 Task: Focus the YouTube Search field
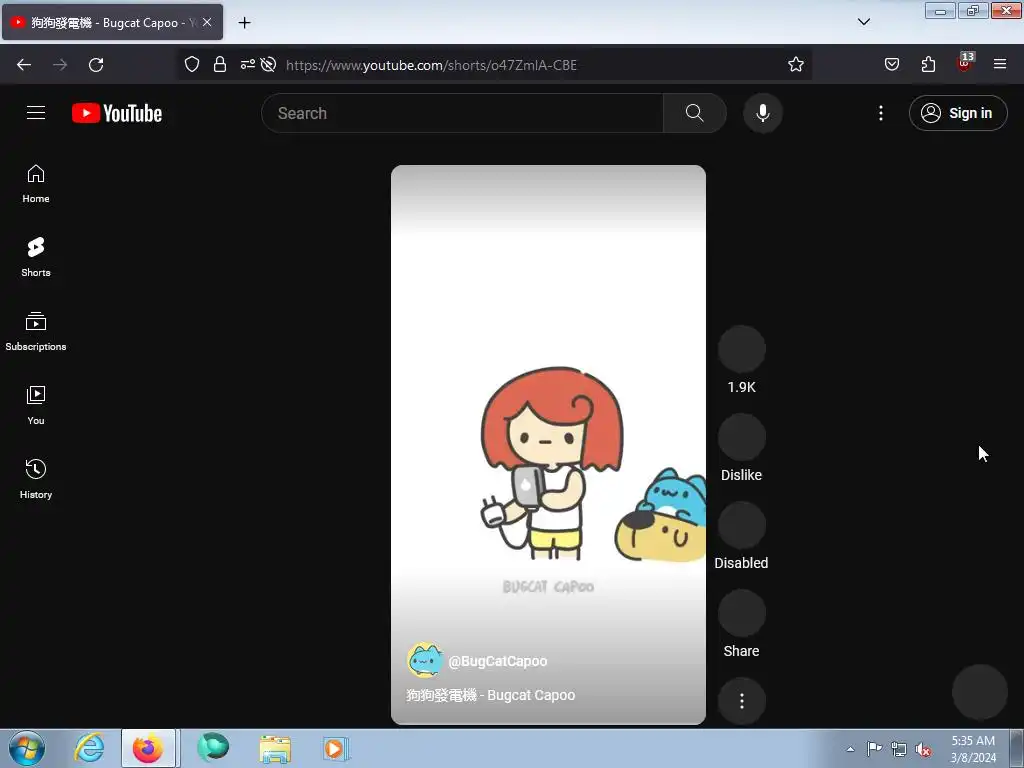click(x=462, y=113)
